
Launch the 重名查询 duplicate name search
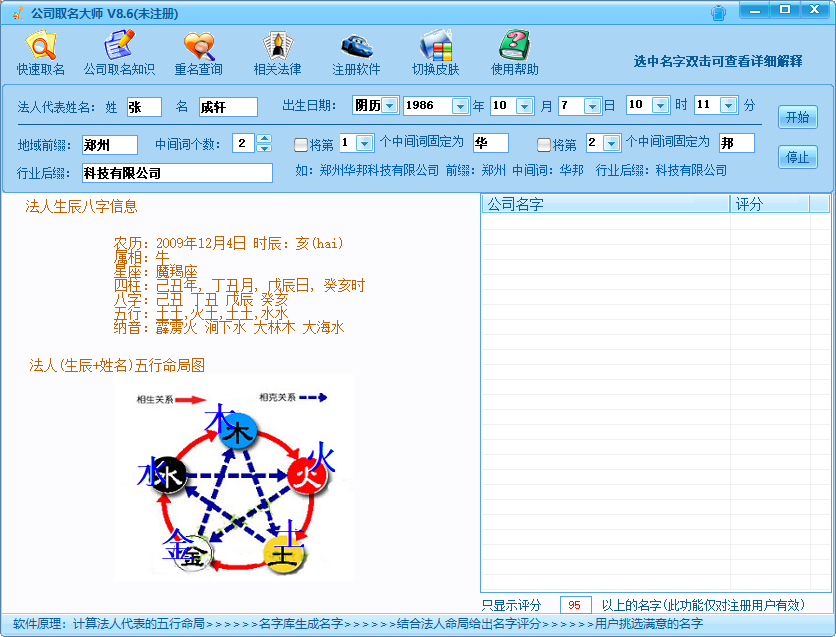(198, 53)
